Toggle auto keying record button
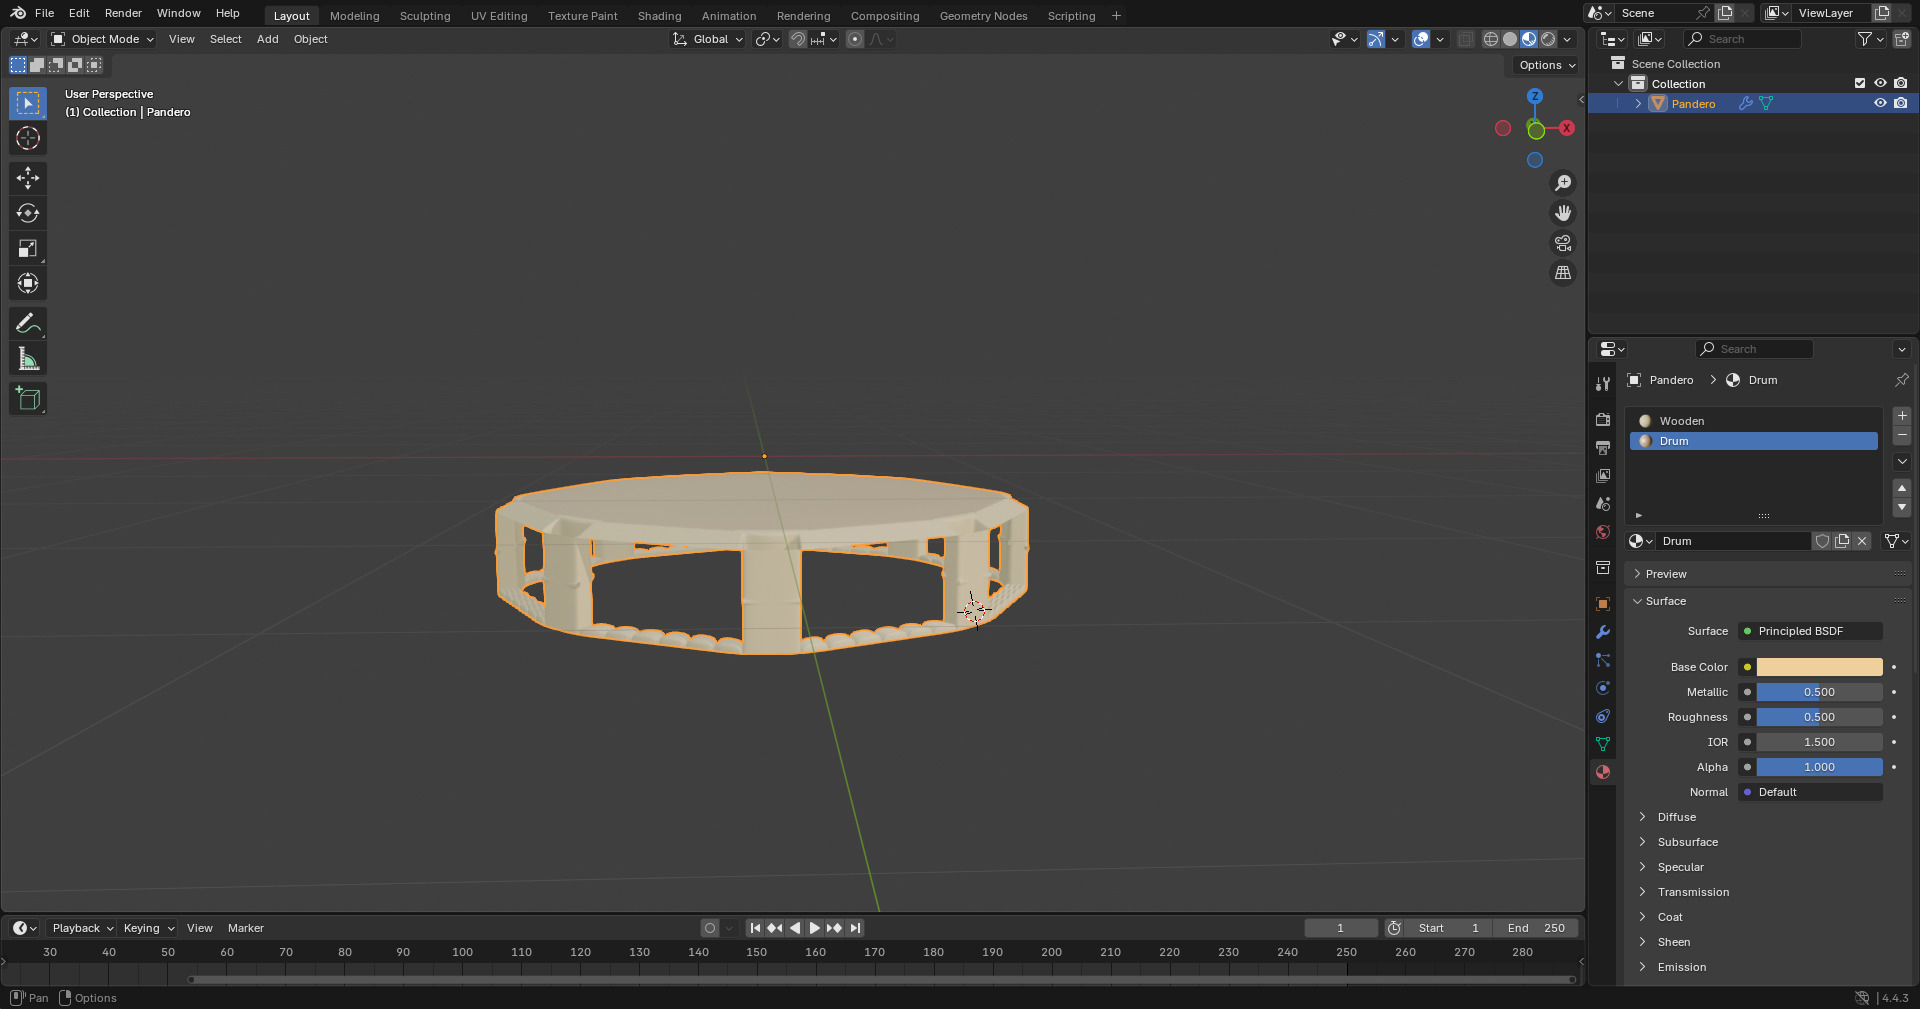 pos(710,928)
